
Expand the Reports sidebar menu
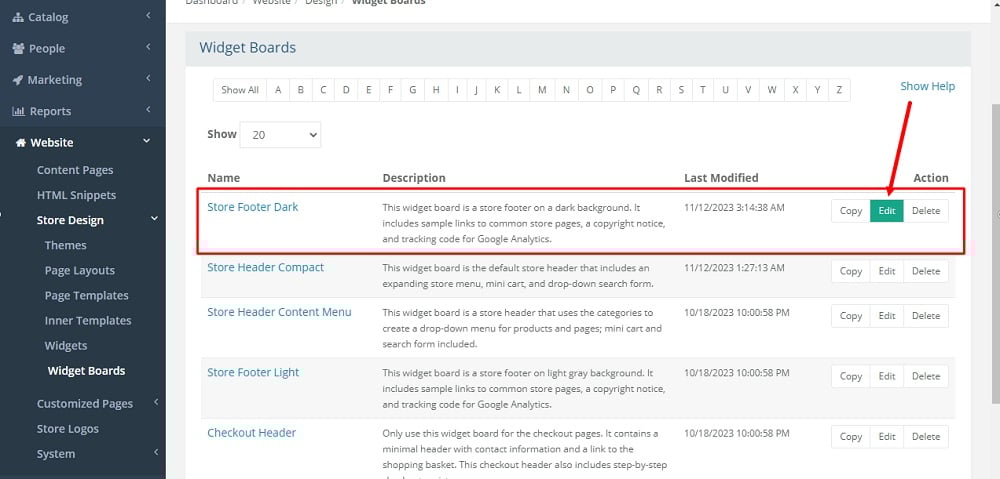[148, 109]
